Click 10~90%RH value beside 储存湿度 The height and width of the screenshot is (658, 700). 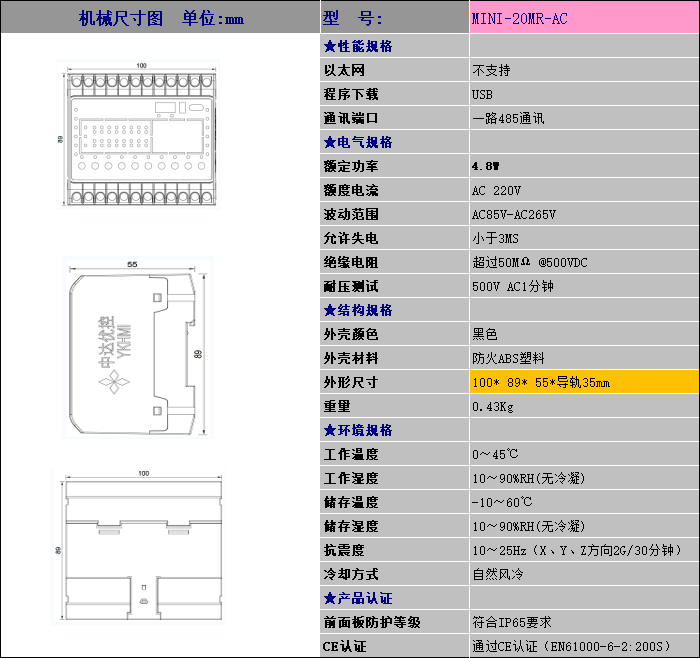pos(529,526)
